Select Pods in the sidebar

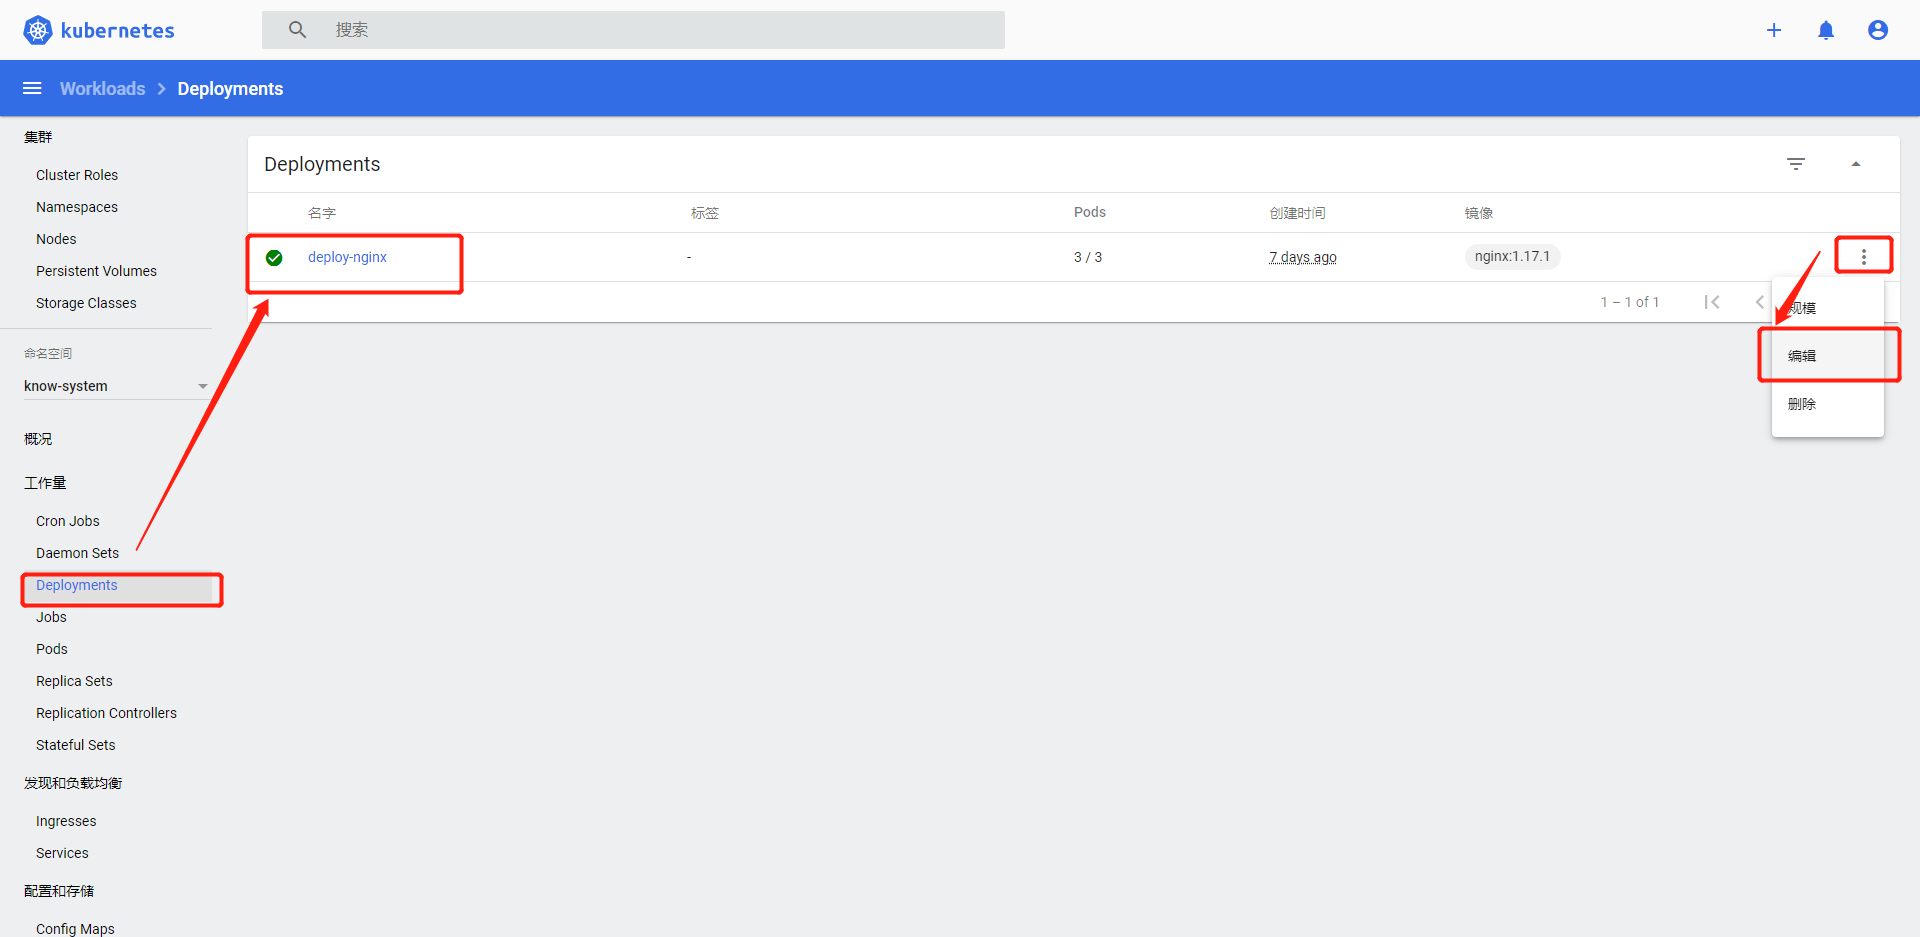(x=51, y=648)
